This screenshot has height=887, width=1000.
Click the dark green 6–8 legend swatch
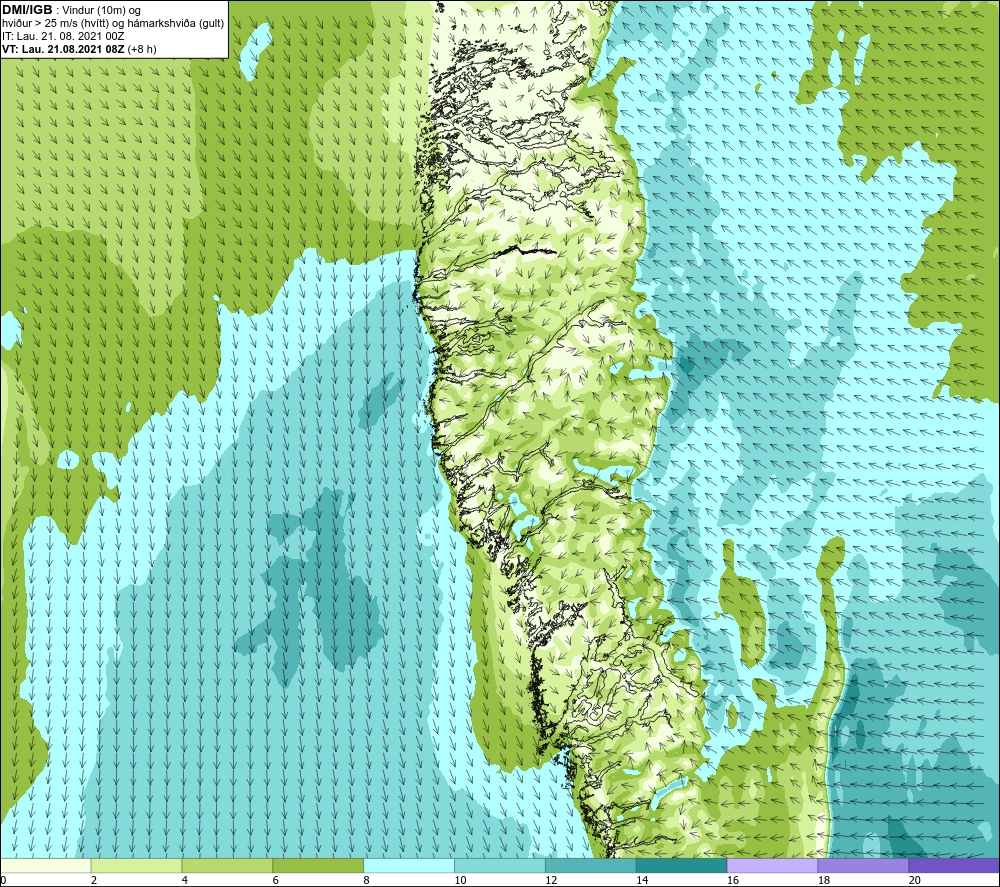point(318,865)
